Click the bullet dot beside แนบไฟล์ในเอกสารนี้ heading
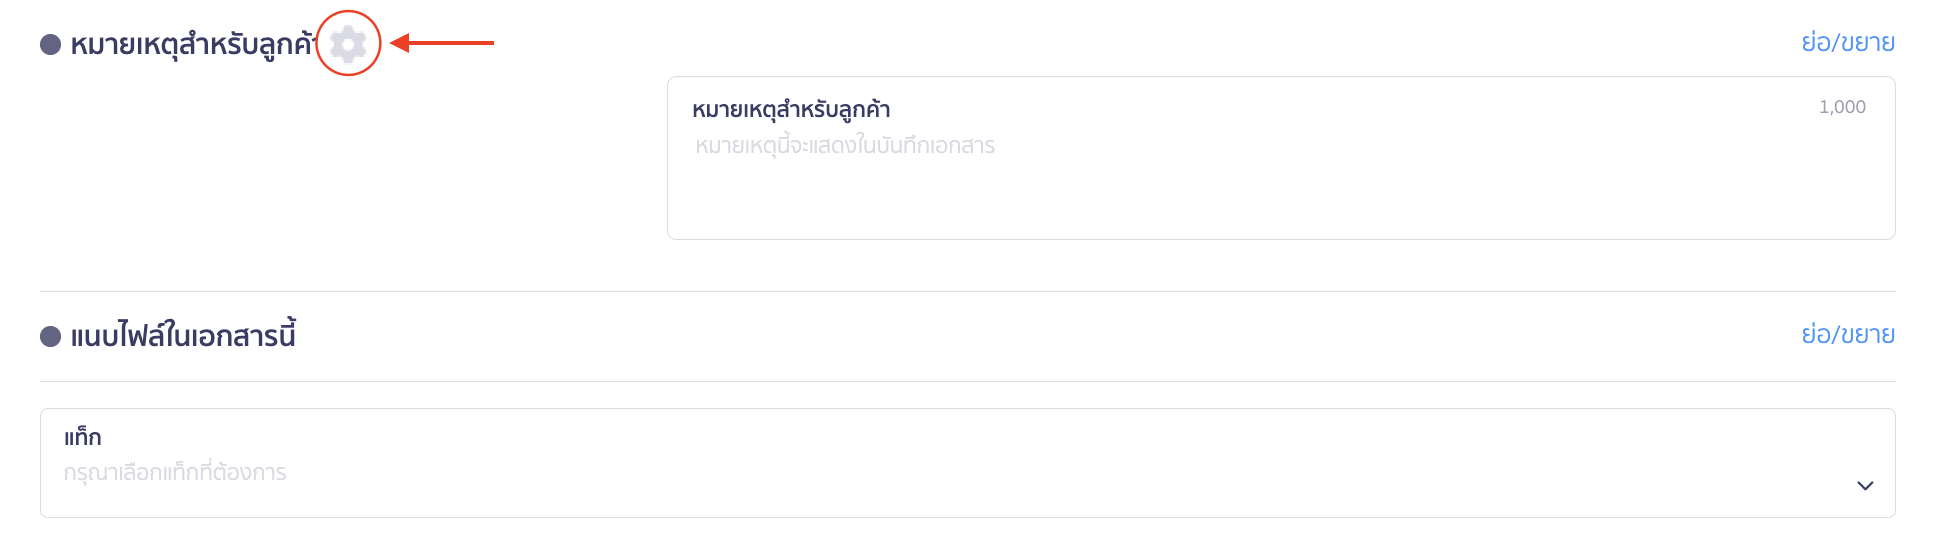1938x542 pixels. point(51,336)
